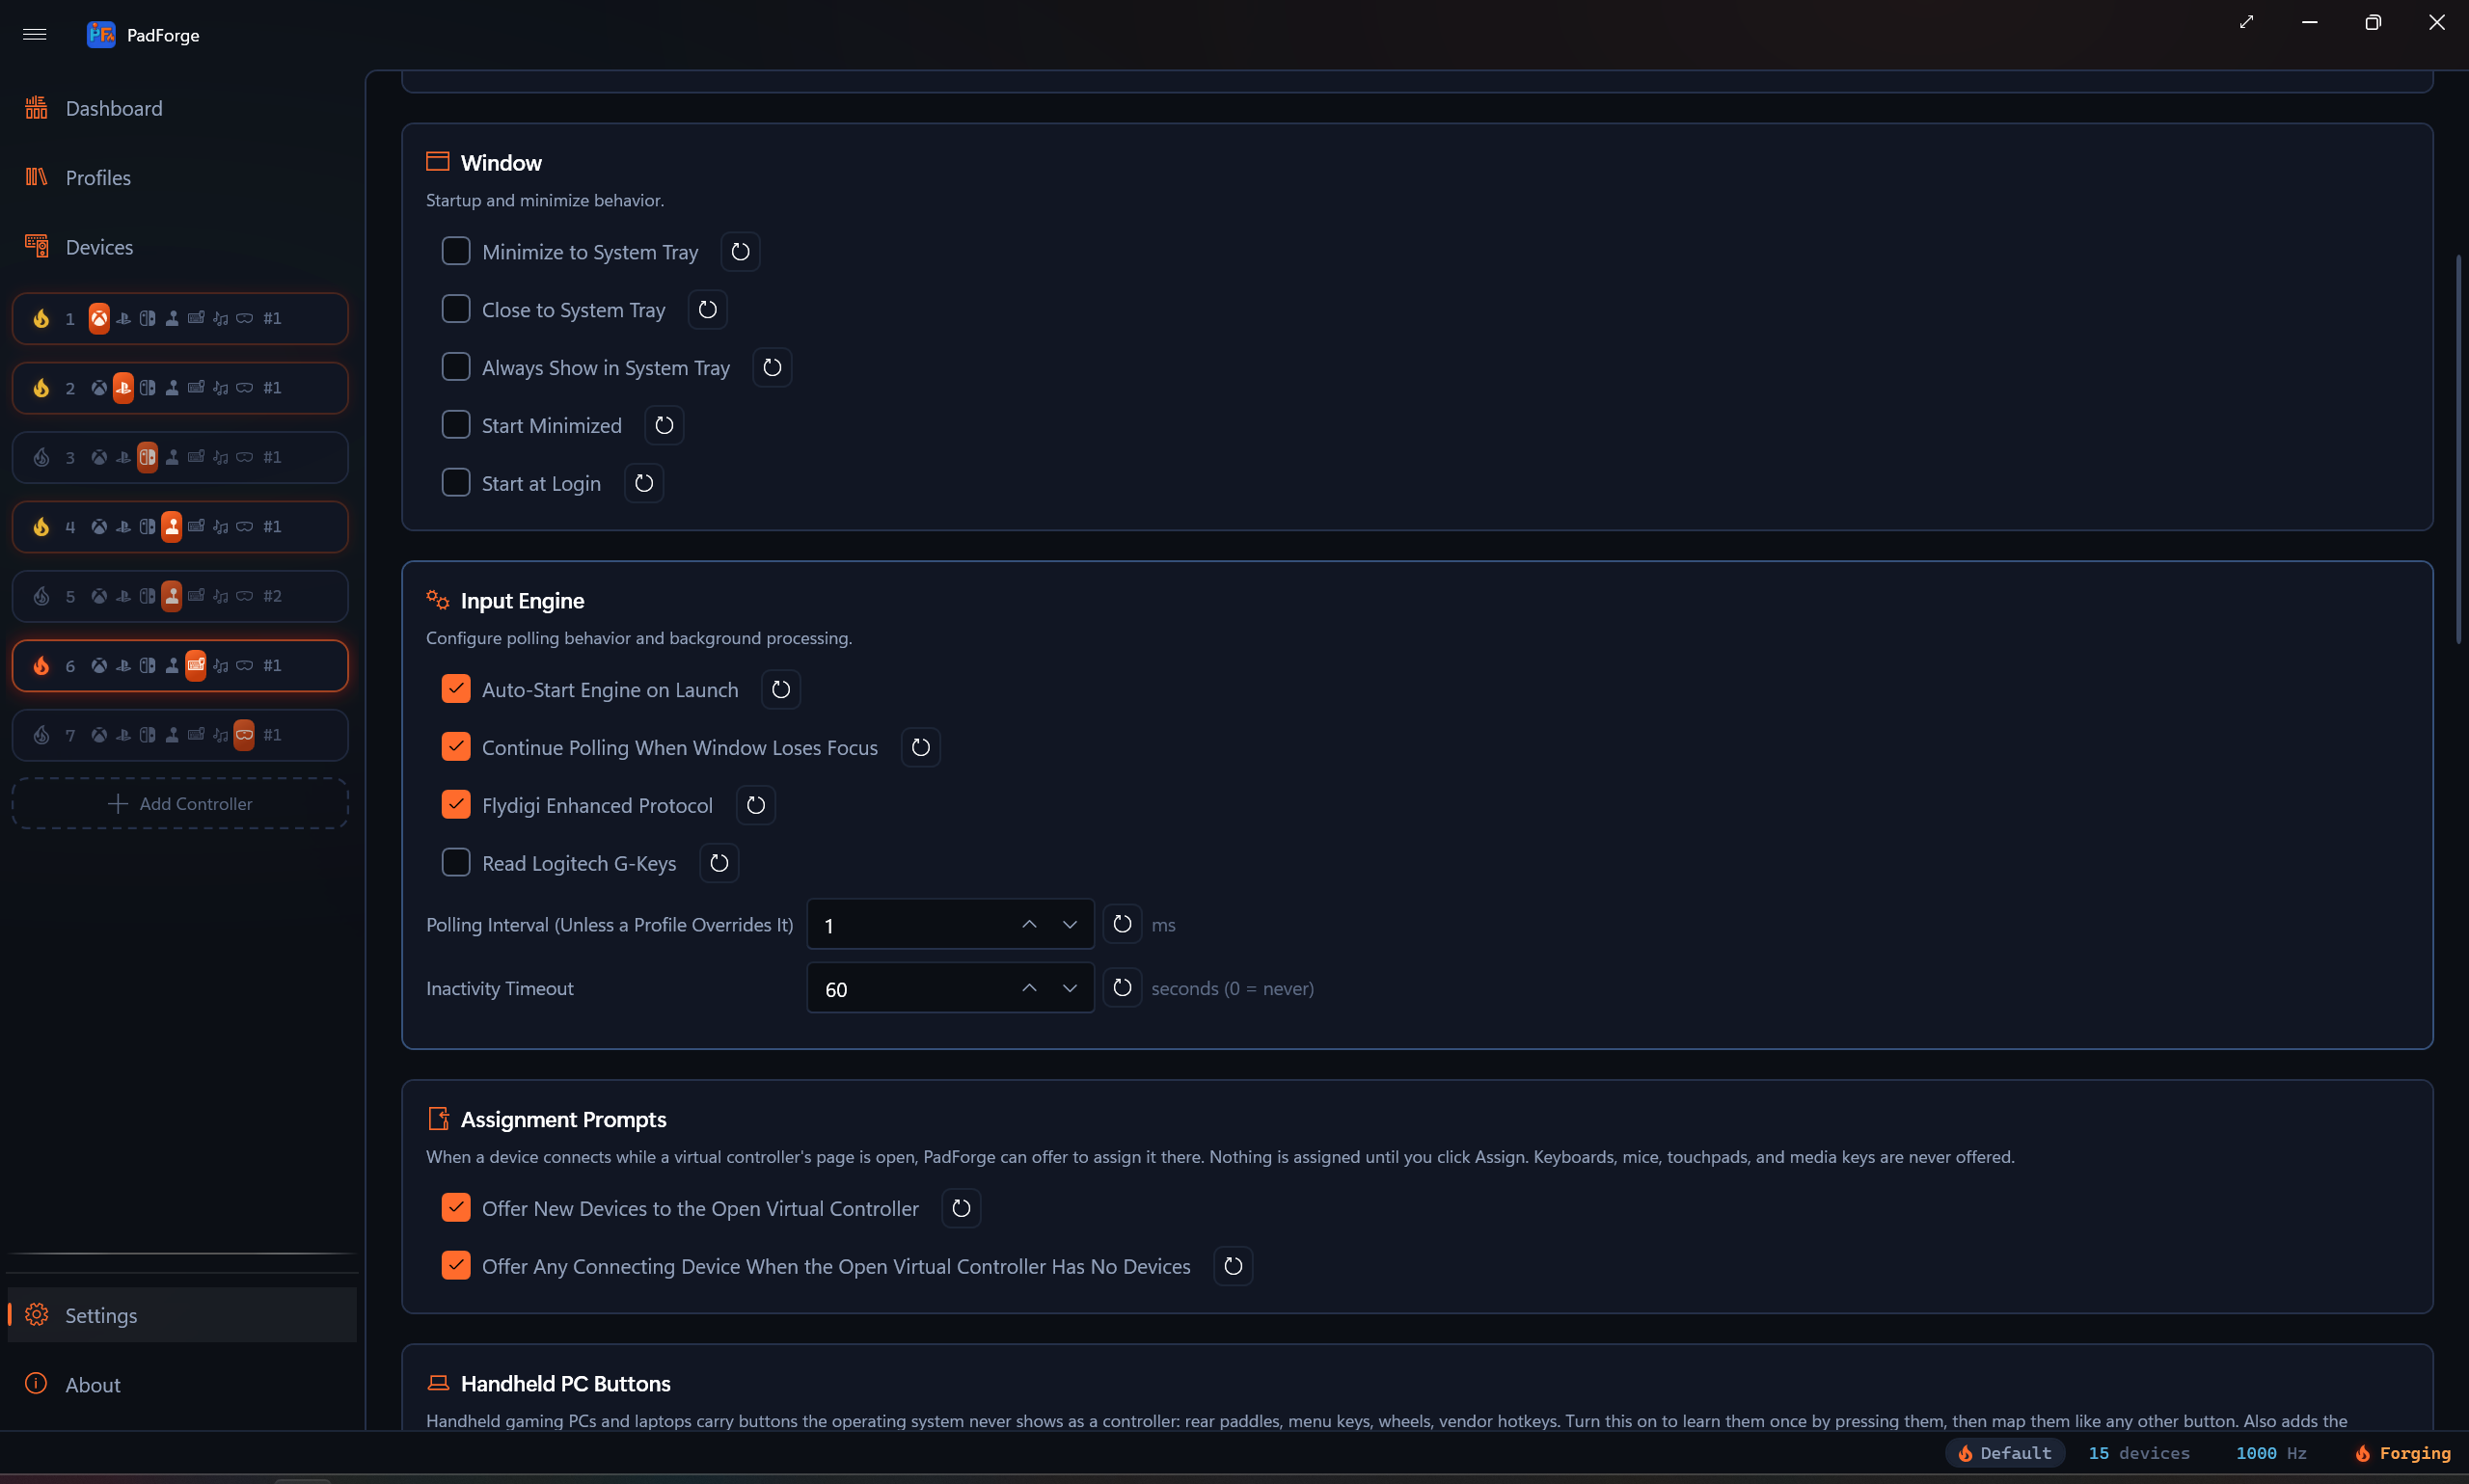Screen dimensions: 2469x1484
Task: Click the Forging status indicator
Action: [x=2402, y=1454]
